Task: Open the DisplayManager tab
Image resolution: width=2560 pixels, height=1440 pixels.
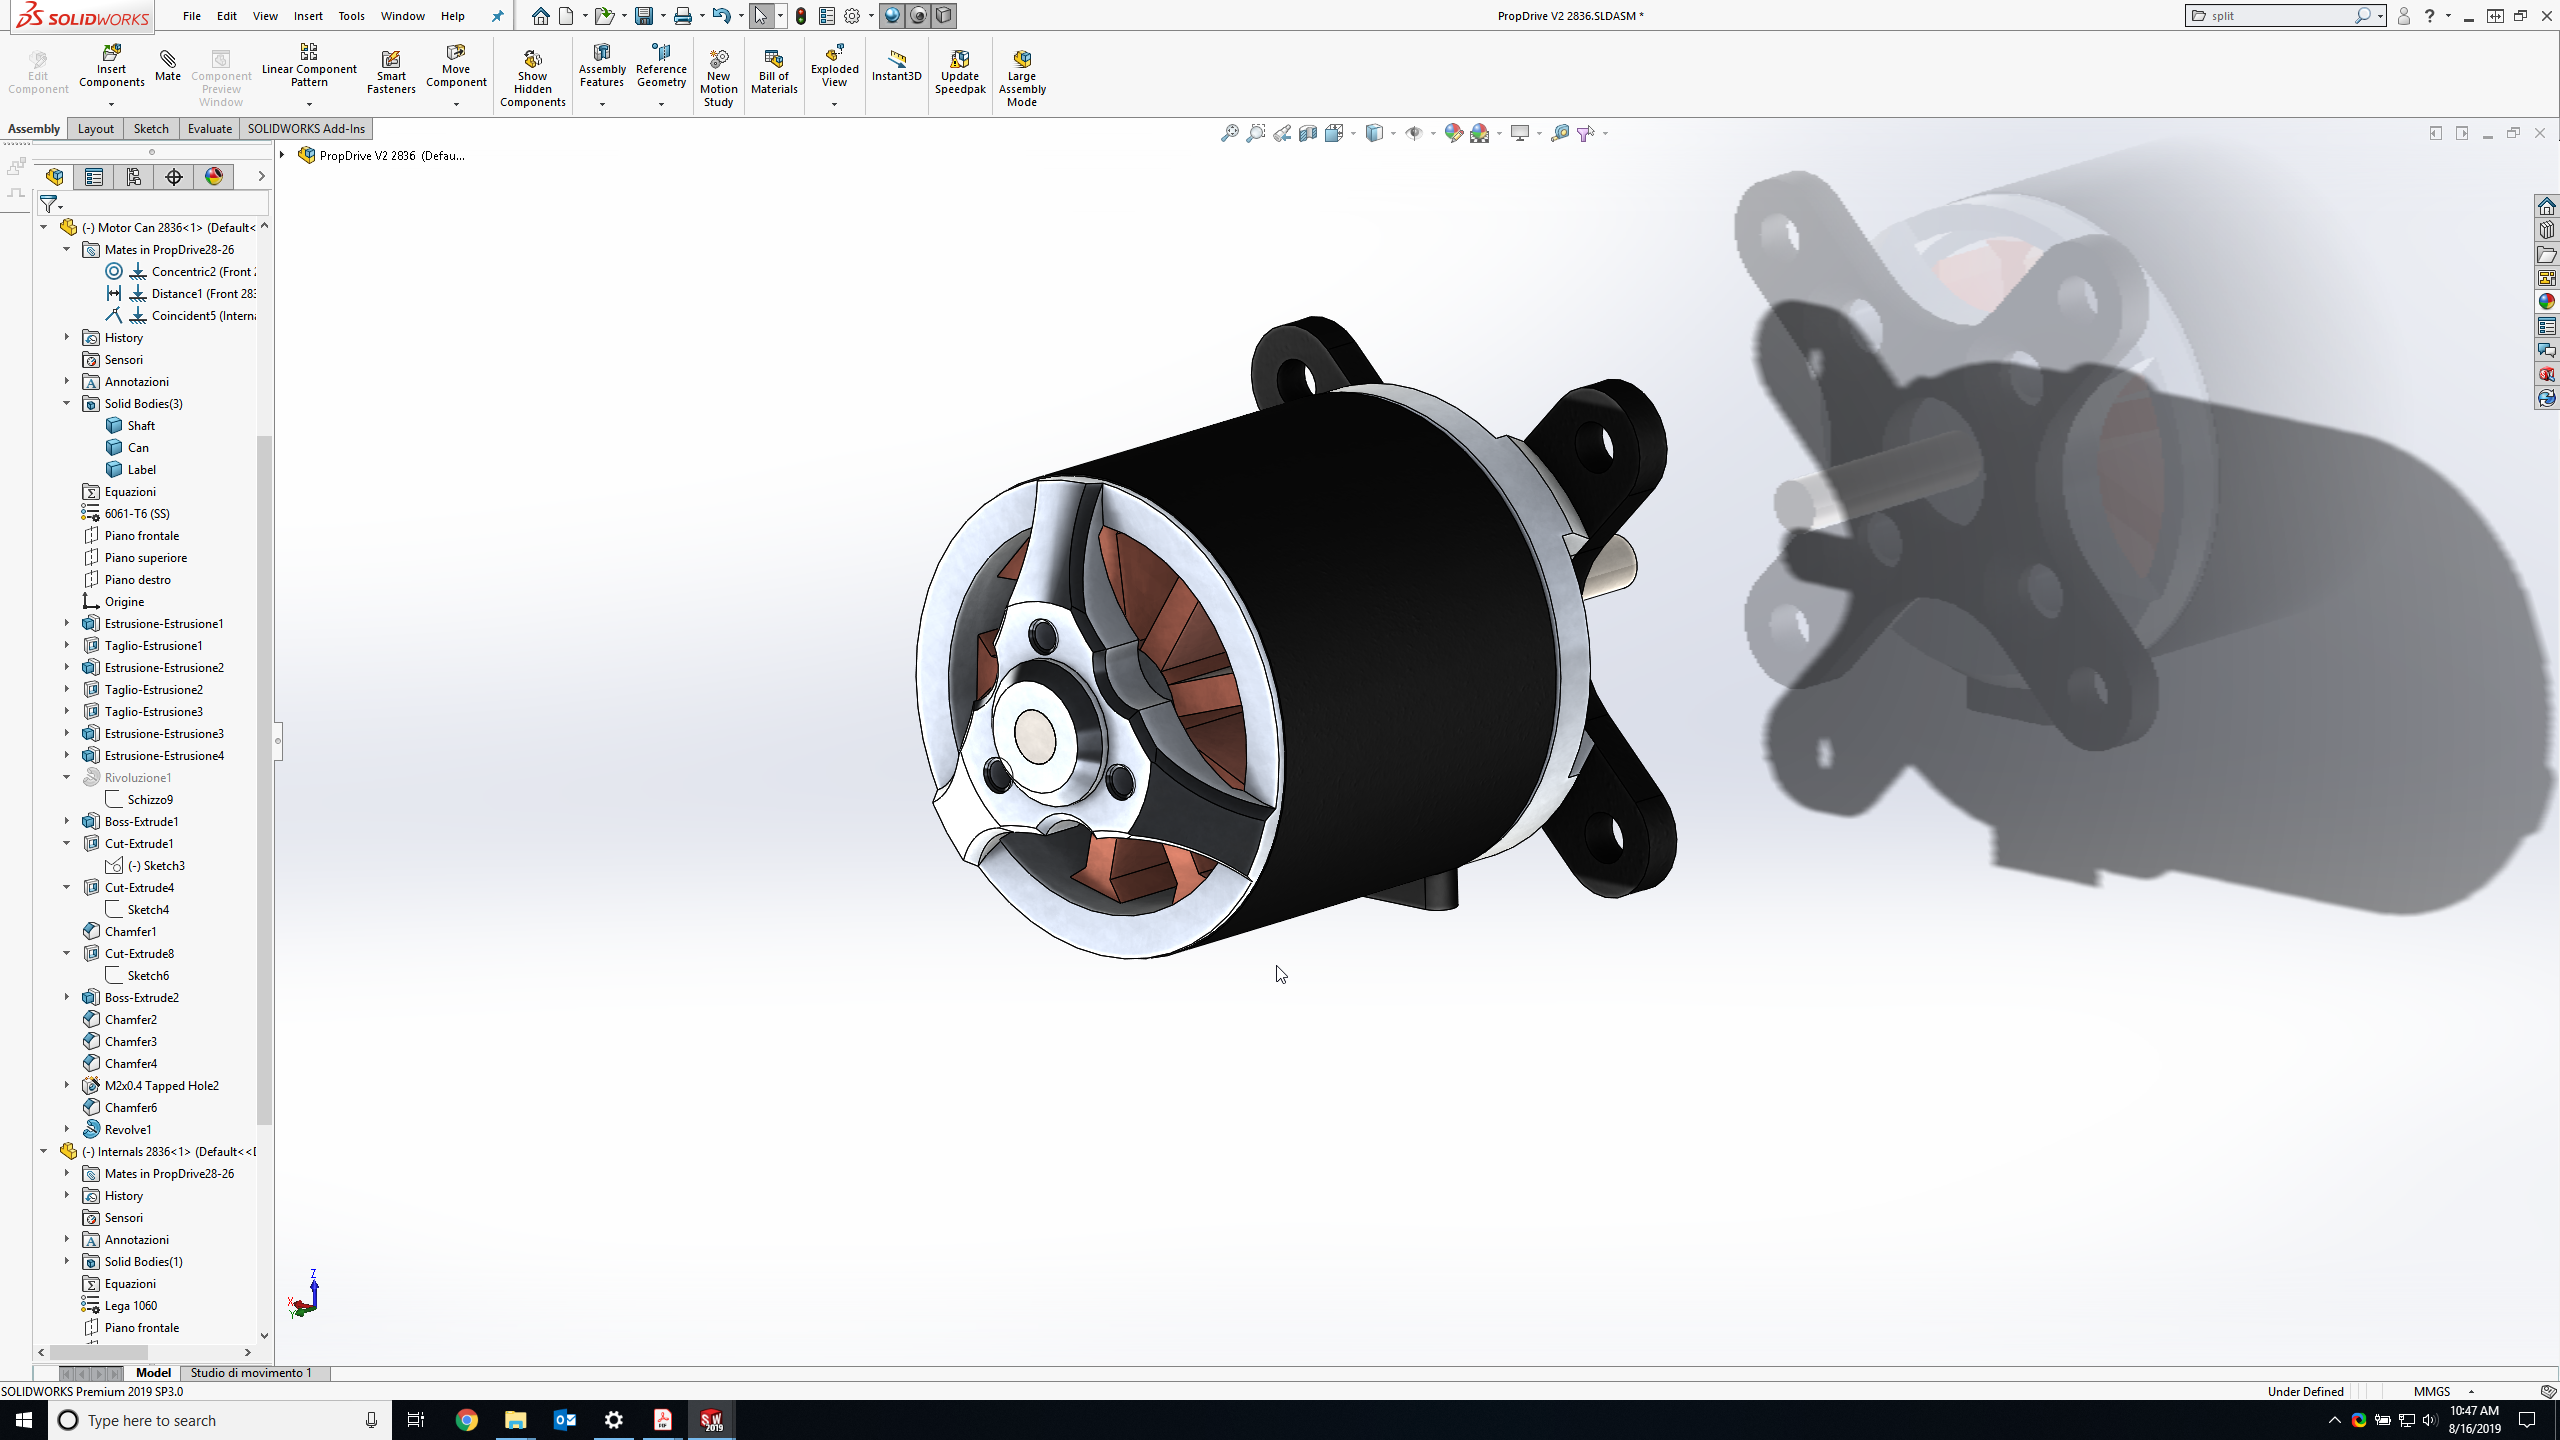Action: click(214, 177)
